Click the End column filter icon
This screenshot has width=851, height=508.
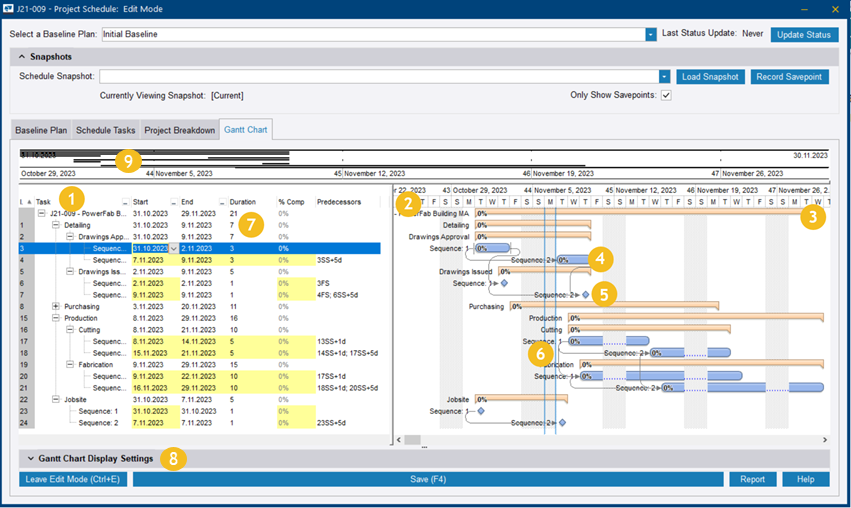(223, 202)
